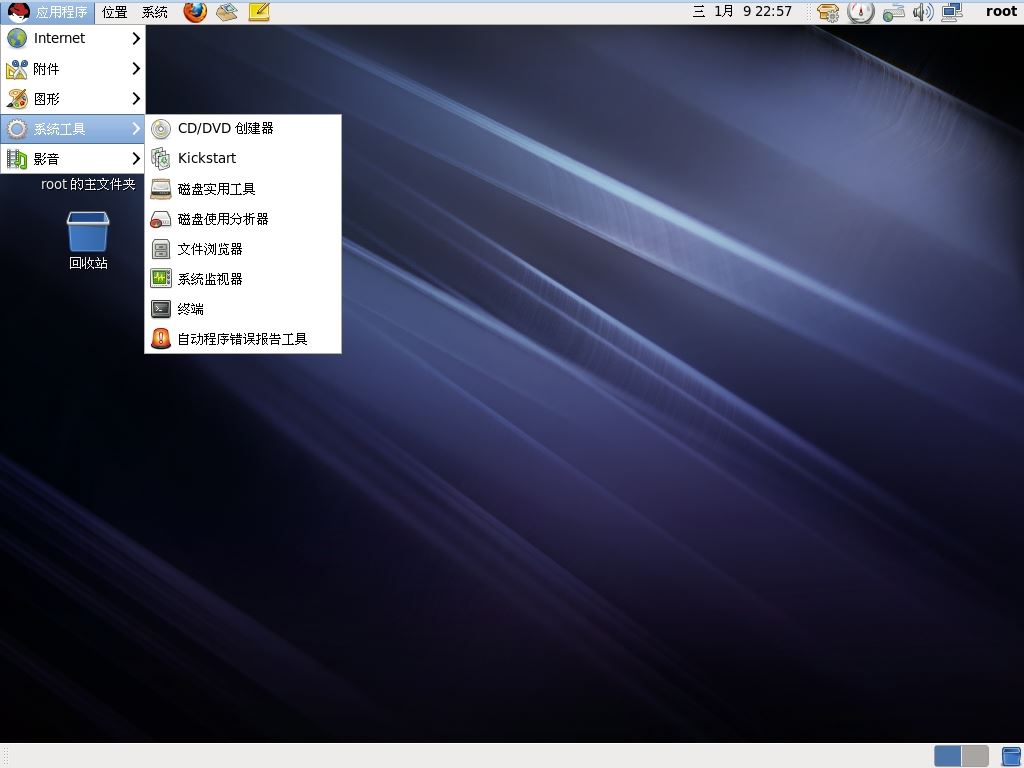Viewport: 1024px width, 768px height.
Task: Expand the 影音 sound and video submenu
Action: coord(72,159)
